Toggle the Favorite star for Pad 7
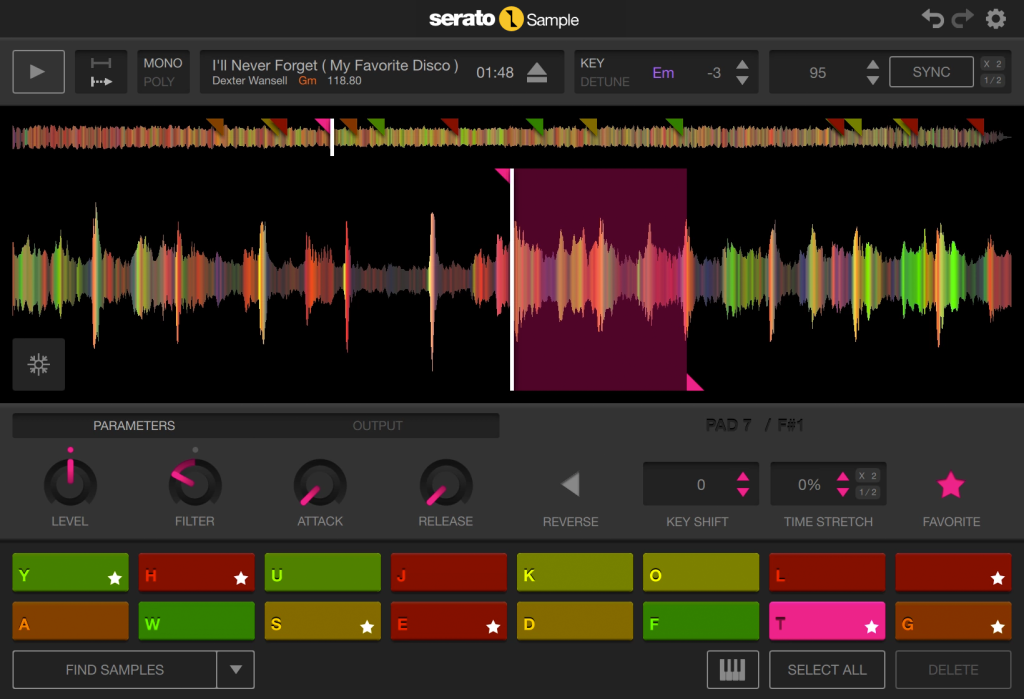1024x699 pixels. point(950,483)
